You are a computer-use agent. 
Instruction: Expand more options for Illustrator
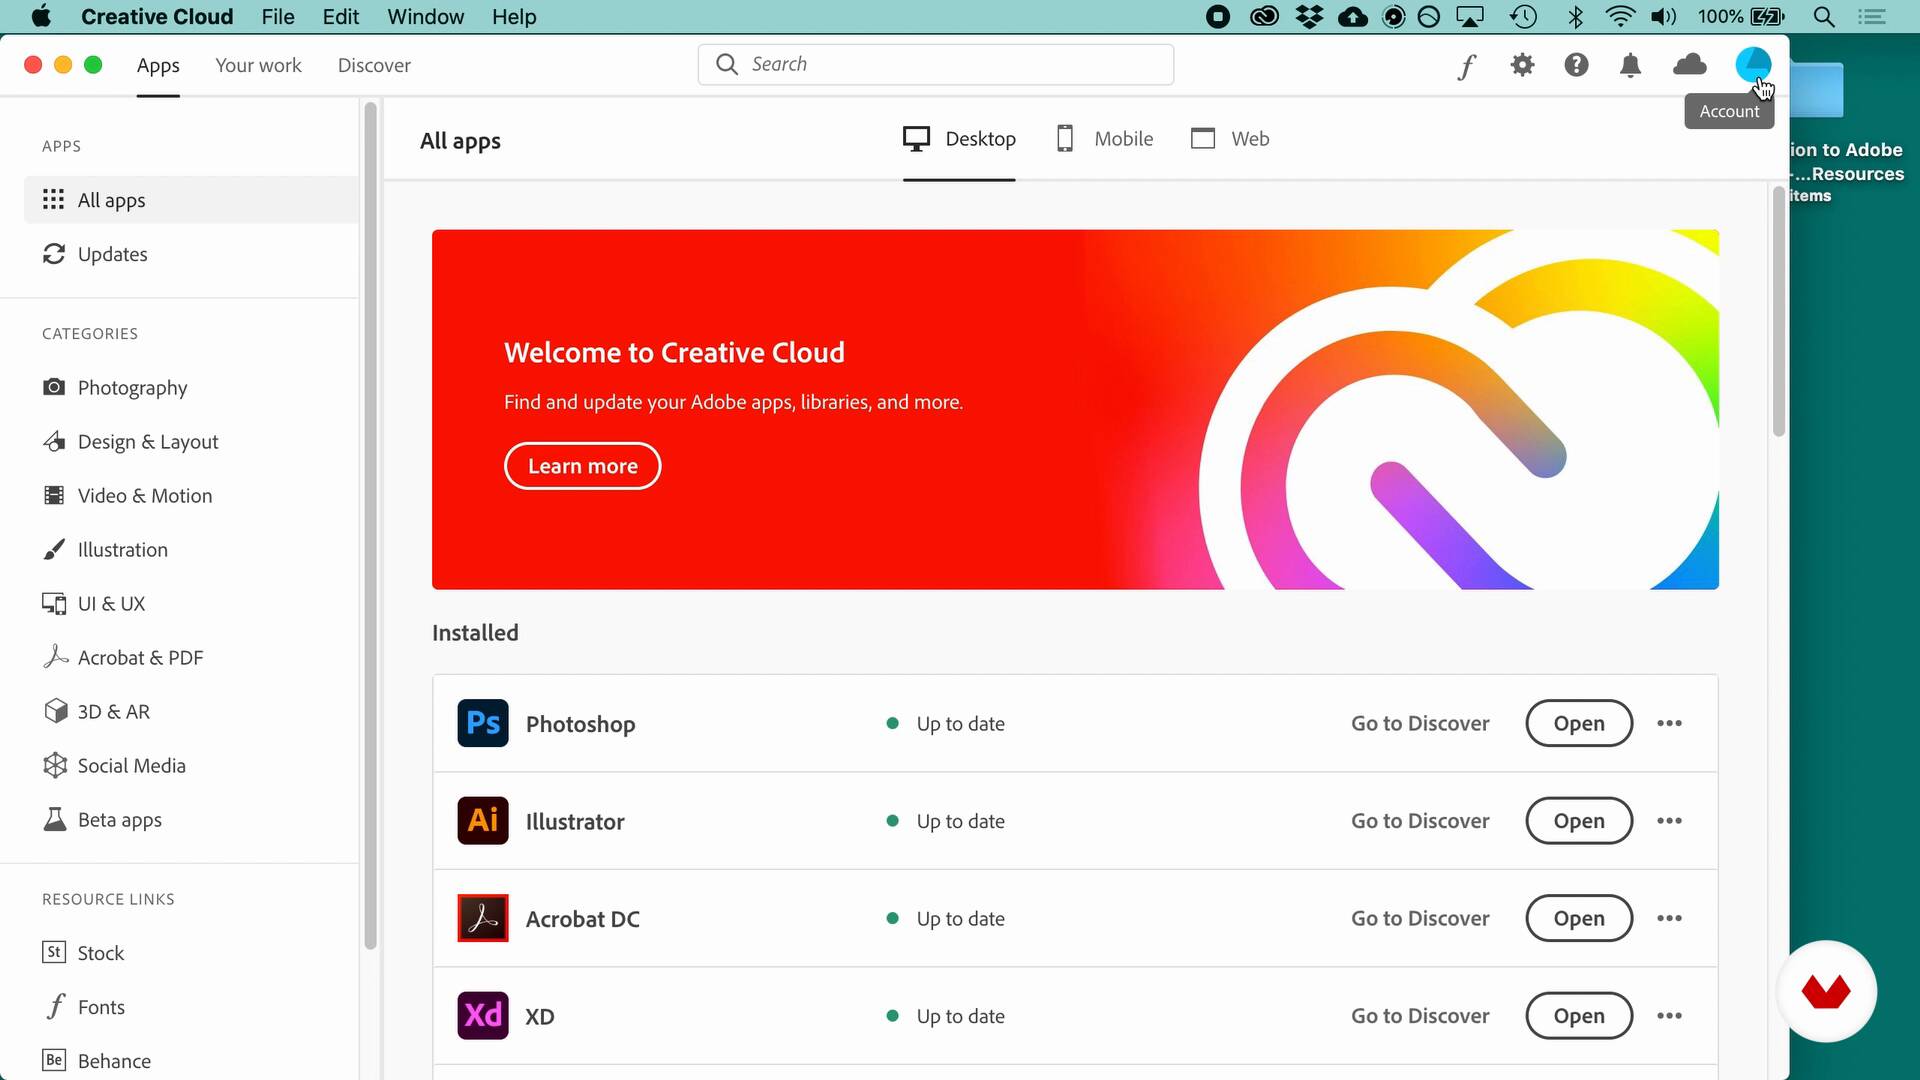pyautogui.click(x=1669, y=821)
